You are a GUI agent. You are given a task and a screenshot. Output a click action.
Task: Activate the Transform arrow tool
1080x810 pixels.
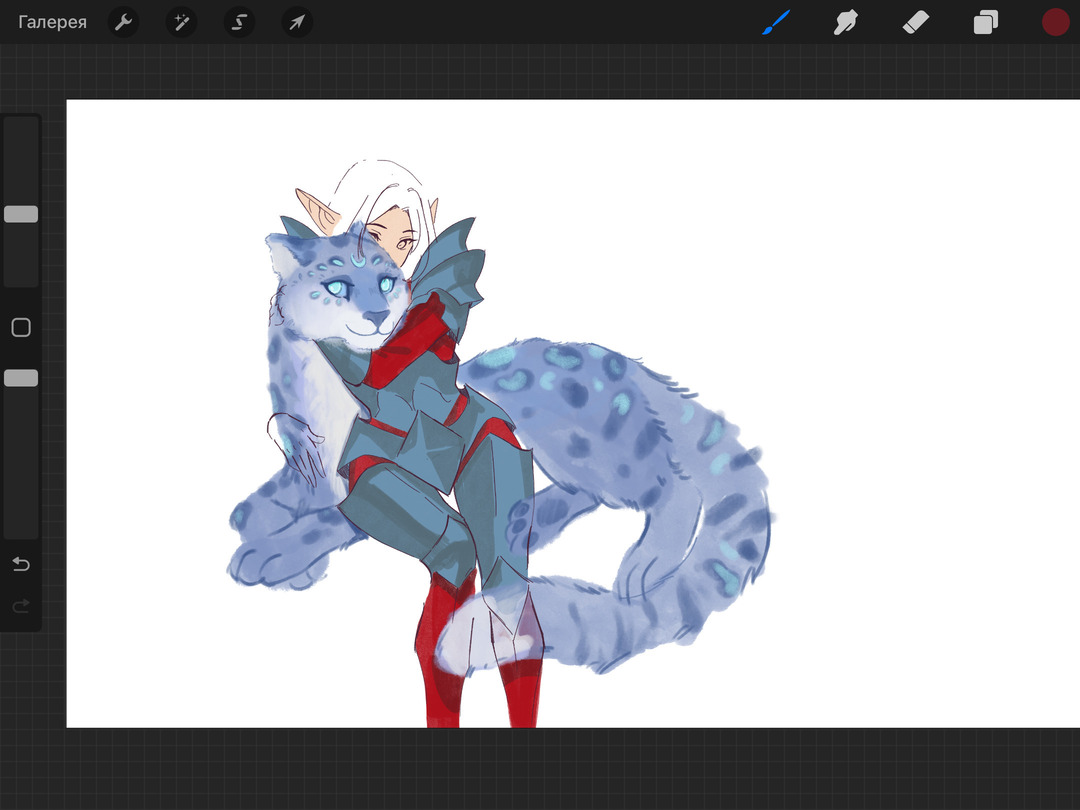pyautogui.click(x=297, y=22)
